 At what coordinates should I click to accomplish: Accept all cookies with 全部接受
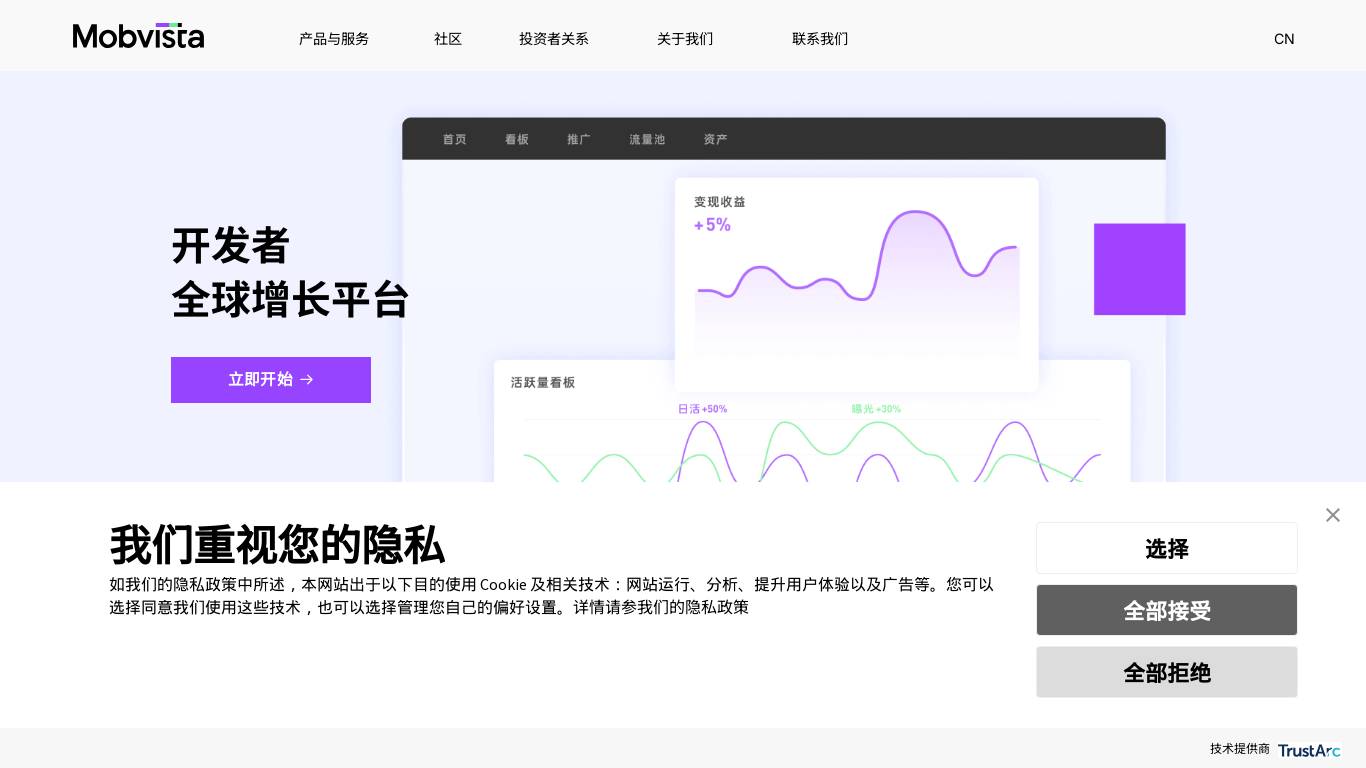coord(1167,610)
